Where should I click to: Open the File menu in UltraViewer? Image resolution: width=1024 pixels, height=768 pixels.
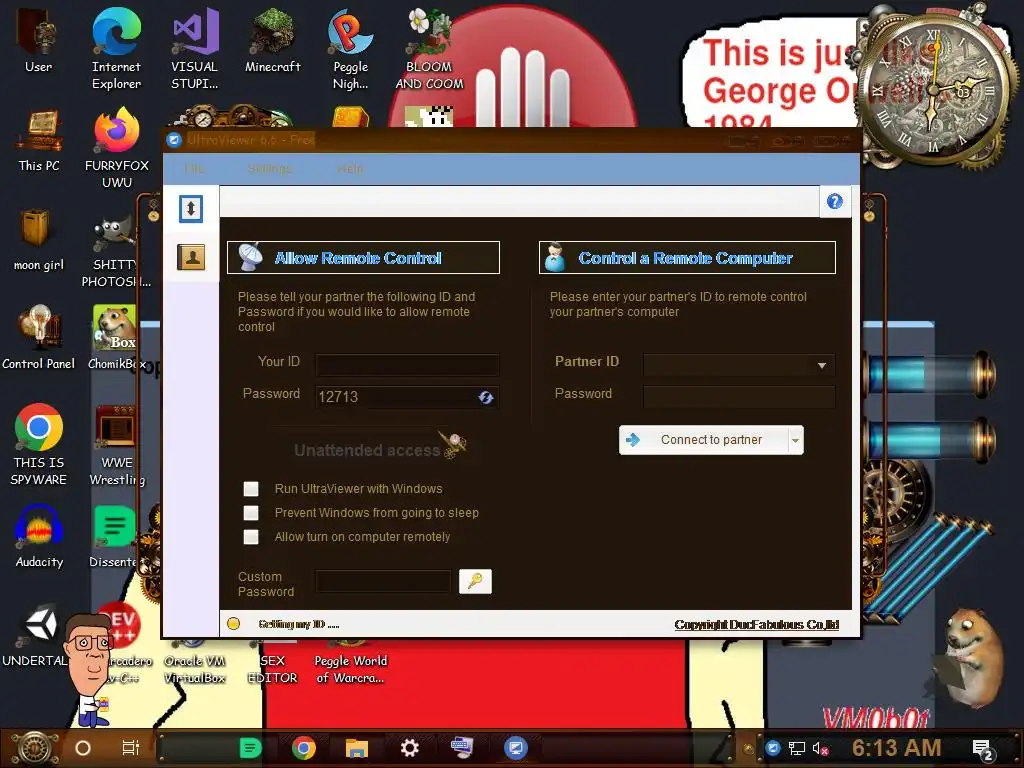point(194,168)
